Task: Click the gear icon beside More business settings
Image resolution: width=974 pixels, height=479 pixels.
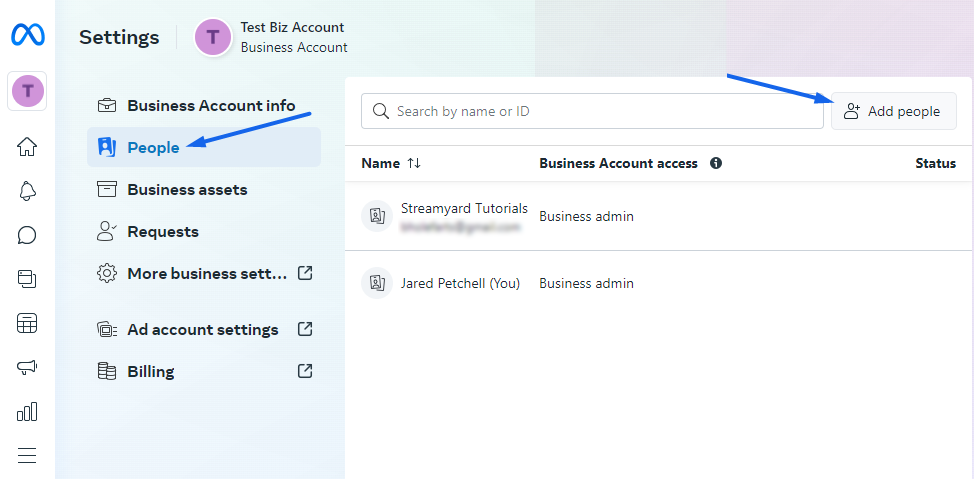Action: coord(107,273)
